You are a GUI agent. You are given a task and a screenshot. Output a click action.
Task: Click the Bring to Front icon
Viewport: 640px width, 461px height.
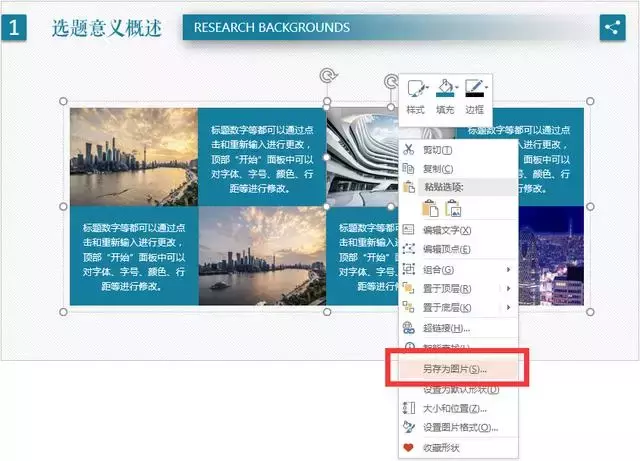coord(409,288)
